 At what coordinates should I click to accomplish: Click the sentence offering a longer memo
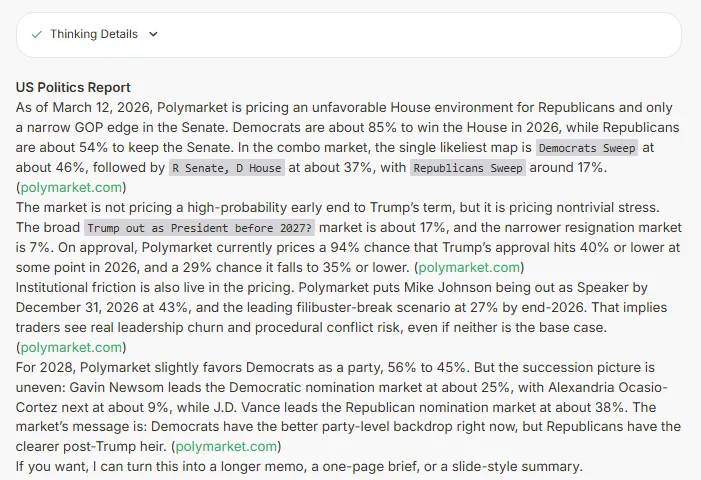[299, 467]
